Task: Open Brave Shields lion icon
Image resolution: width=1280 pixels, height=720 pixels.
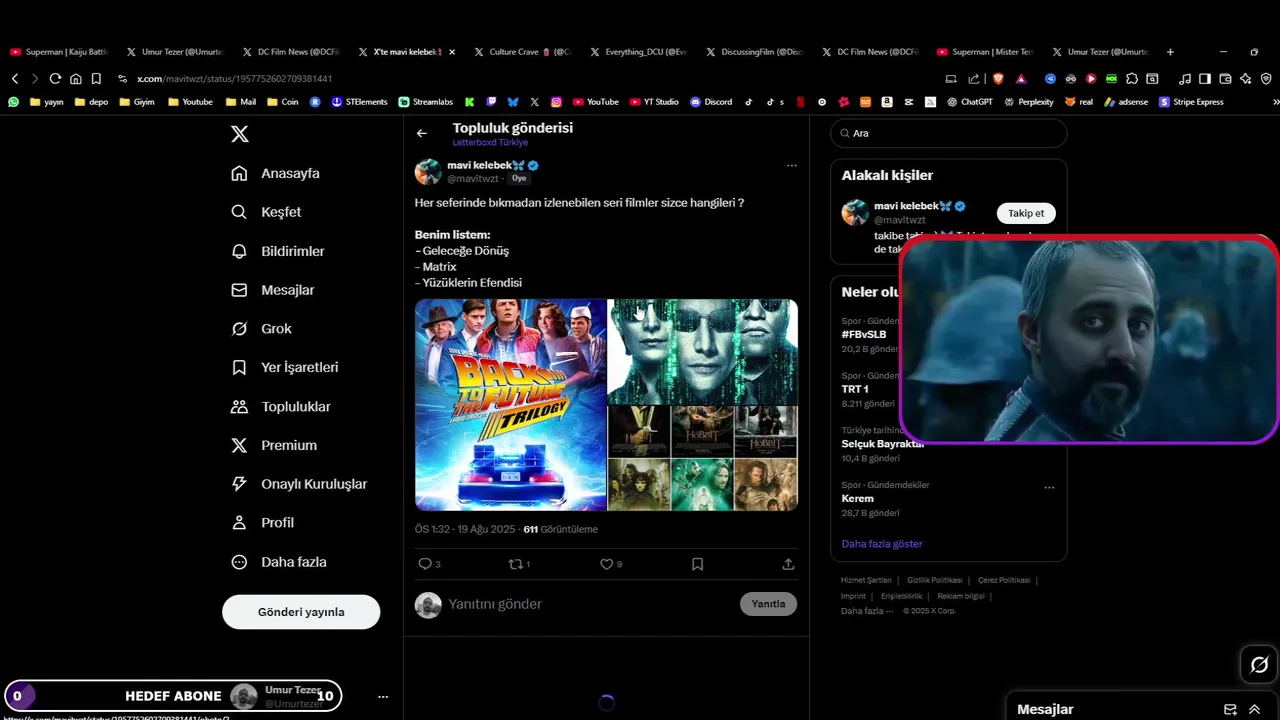Action: click(998, 78)
